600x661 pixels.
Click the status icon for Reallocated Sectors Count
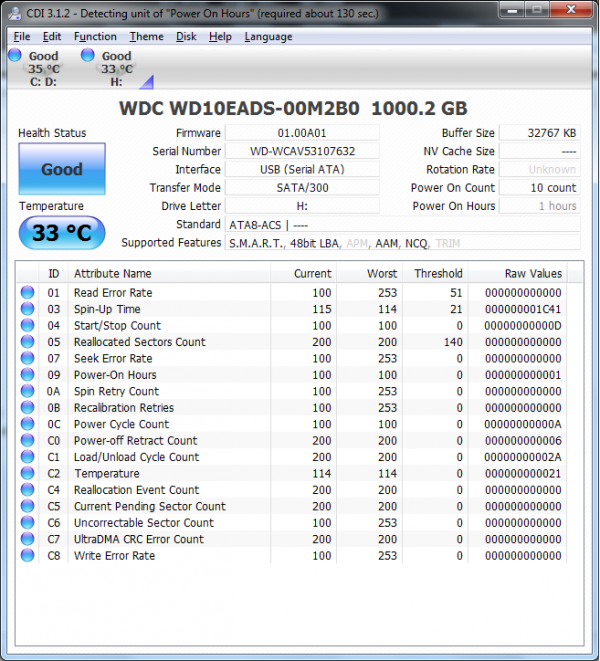[x=27, y=342]
